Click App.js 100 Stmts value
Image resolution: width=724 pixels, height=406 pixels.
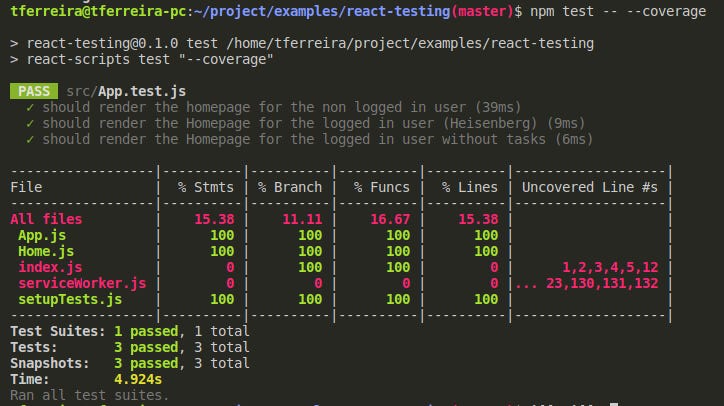coord(222,235)
